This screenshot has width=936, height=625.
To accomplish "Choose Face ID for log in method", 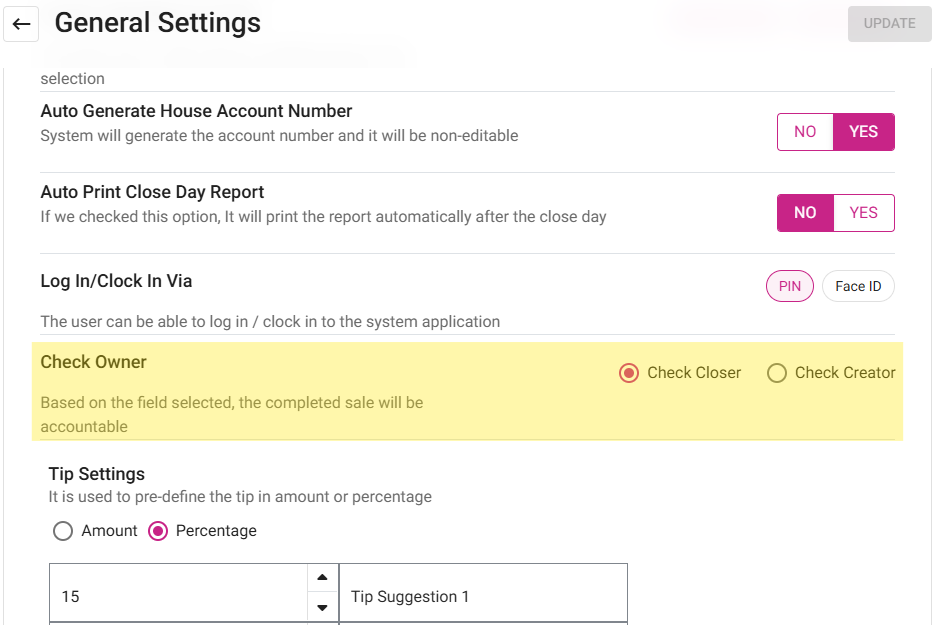I will (x=858, y=287).
